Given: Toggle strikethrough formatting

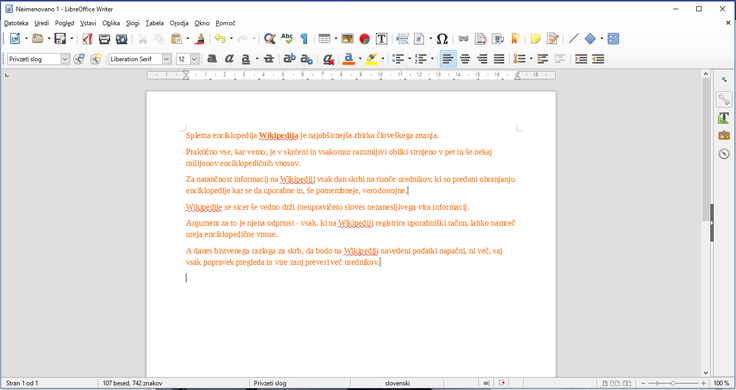Looking at the screenshot, I should click(x=269, y=59).
